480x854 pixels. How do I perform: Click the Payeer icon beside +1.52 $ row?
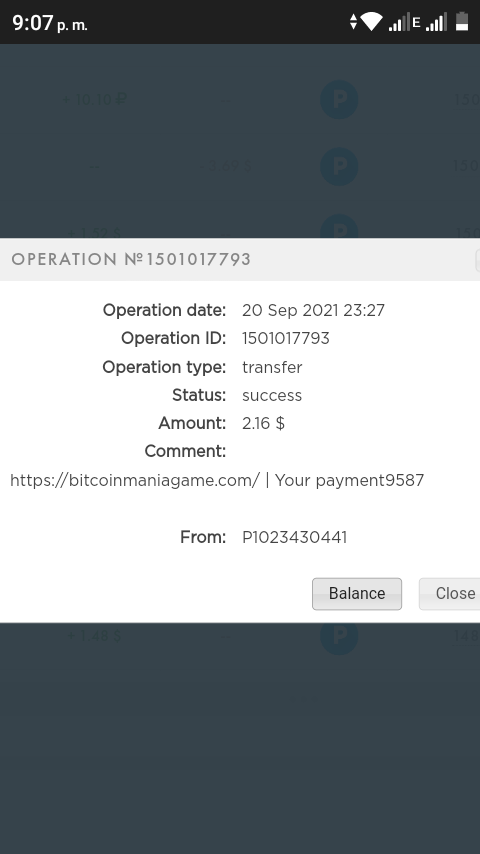tap(339, 227)
